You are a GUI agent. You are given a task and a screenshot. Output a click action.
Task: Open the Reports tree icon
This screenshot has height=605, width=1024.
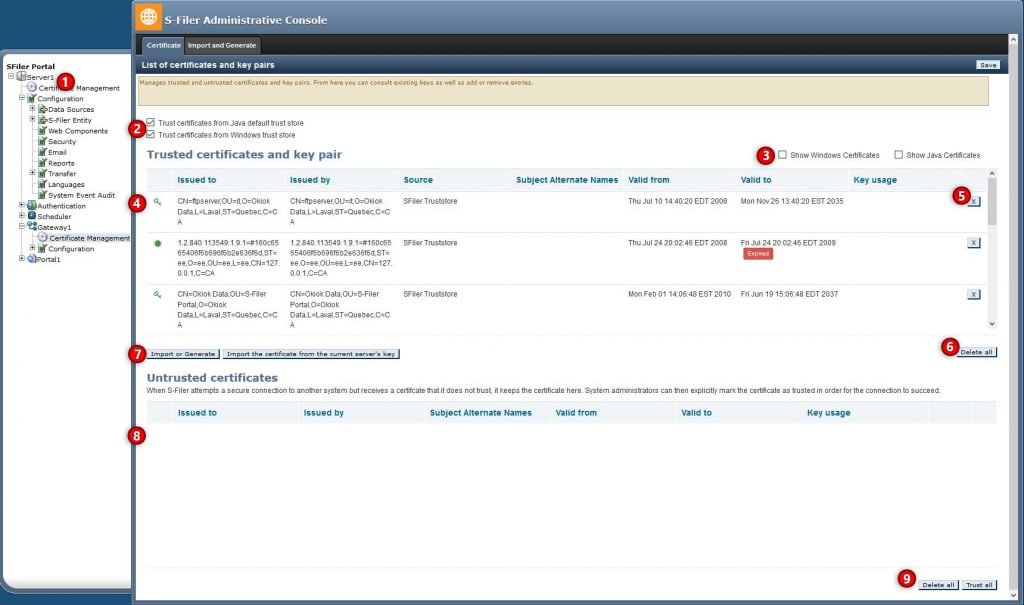[x=42, y=163]
